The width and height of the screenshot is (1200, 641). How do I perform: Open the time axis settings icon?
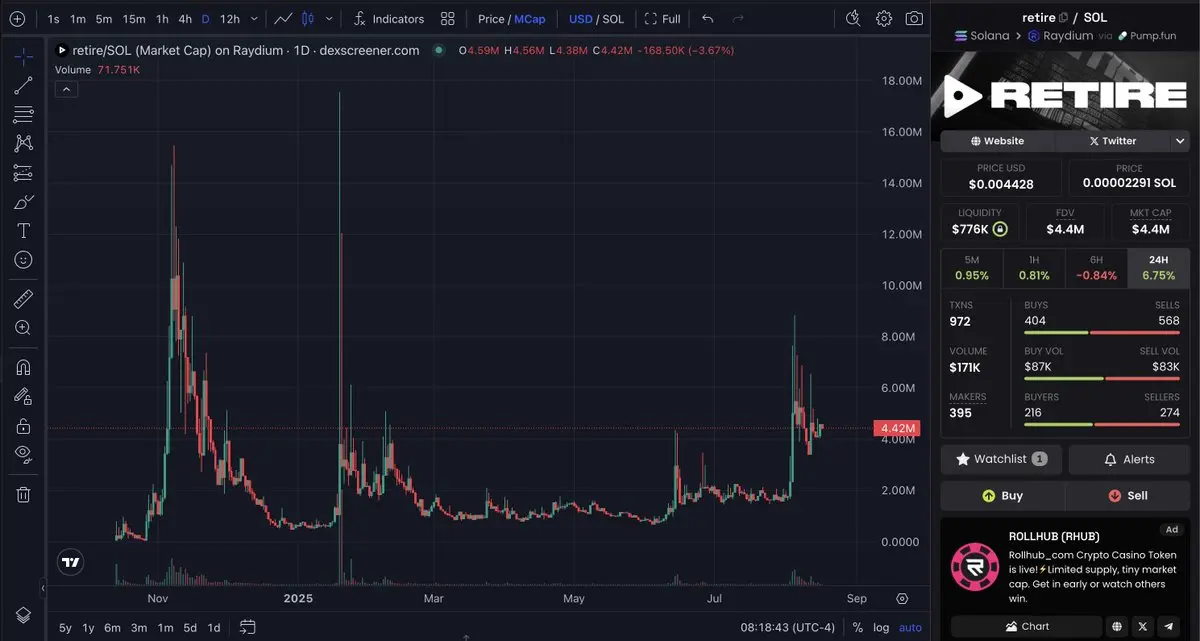click(x=902, y=599)
